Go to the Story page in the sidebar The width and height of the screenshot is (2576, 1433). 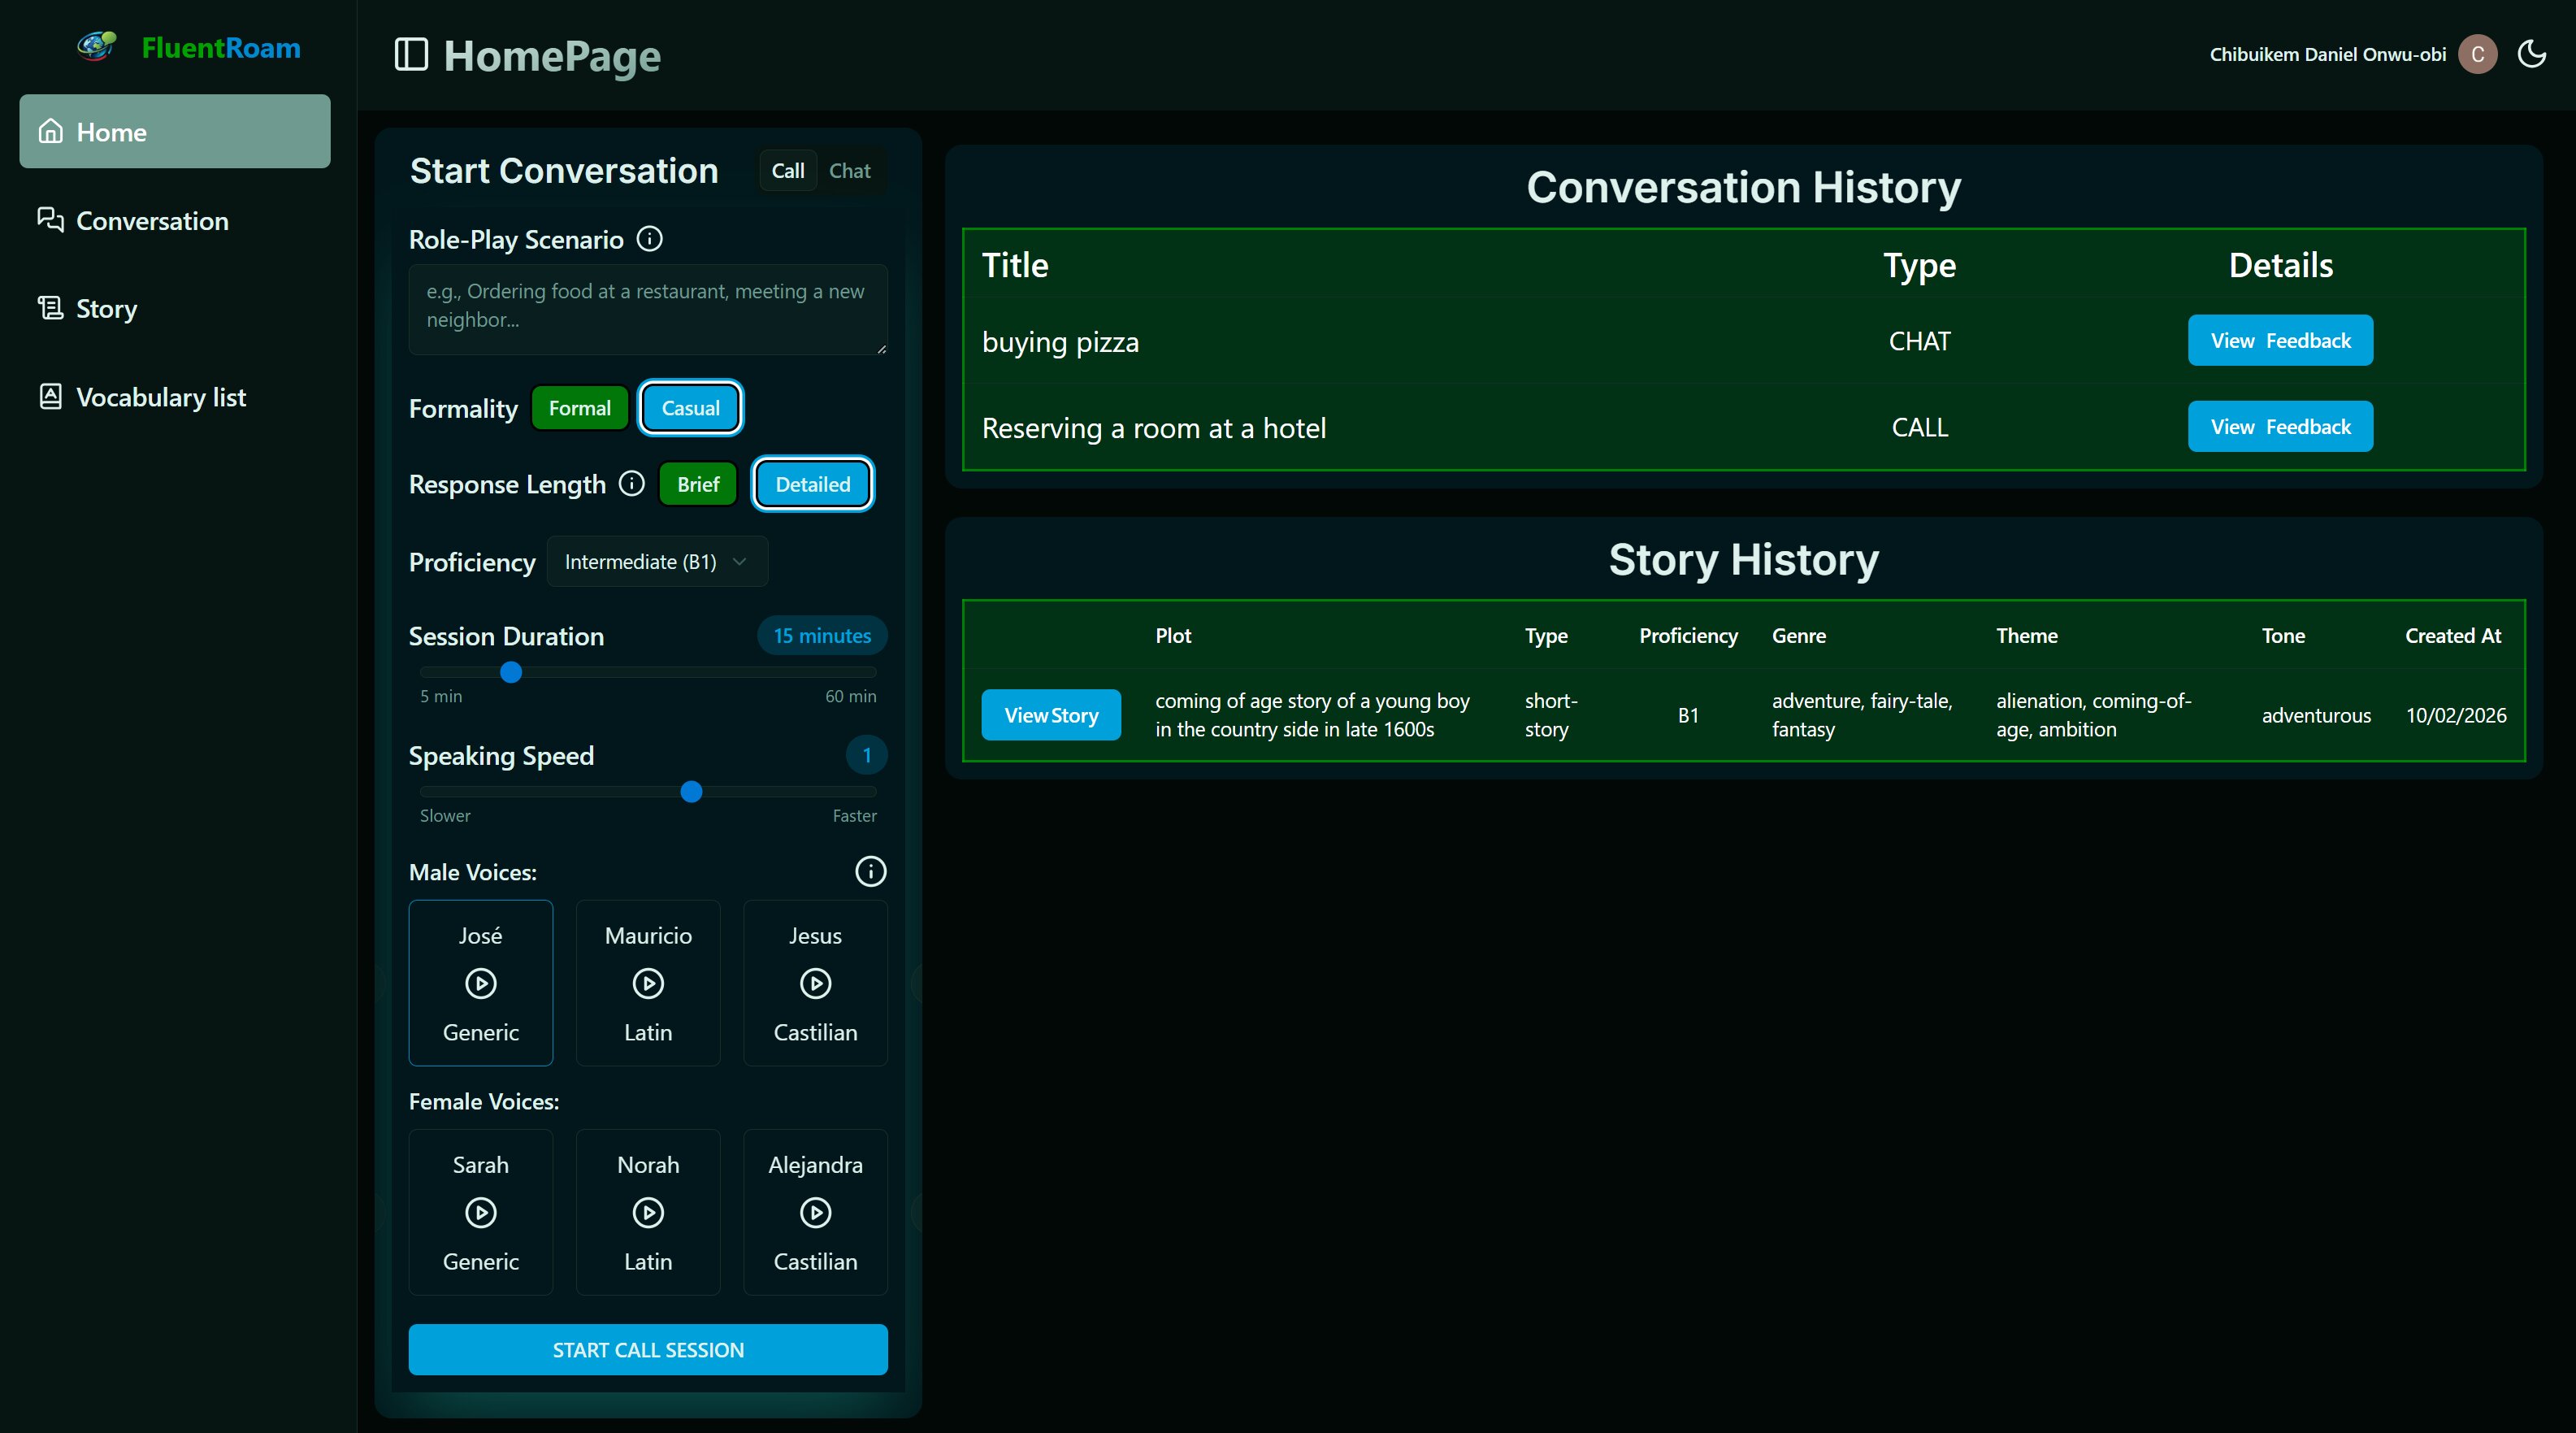point(106,309)
